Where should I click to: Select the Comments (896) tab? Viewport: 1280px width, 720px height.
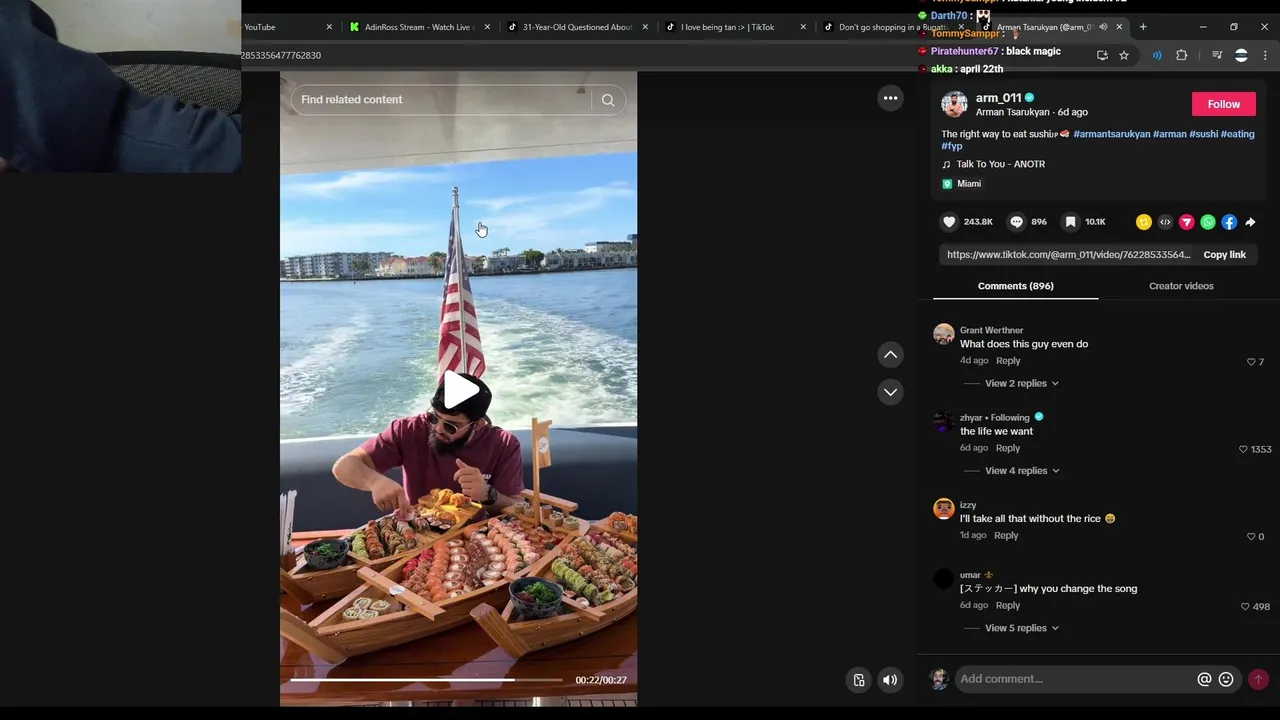pyautogui.click(x=1015, y=286)
